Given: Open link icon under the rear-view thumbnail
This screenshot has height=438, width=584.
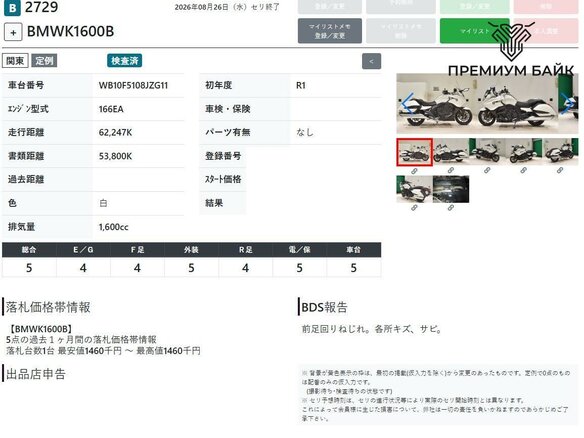Looking at the screenshot, I should (414, 208).
